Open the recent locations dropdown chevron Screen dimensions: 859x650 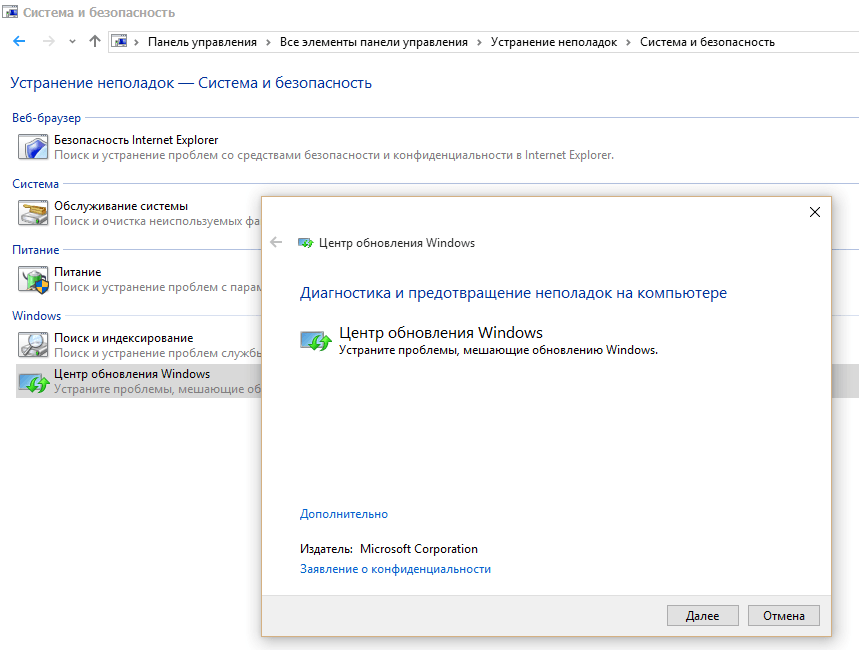pos(72,42)
